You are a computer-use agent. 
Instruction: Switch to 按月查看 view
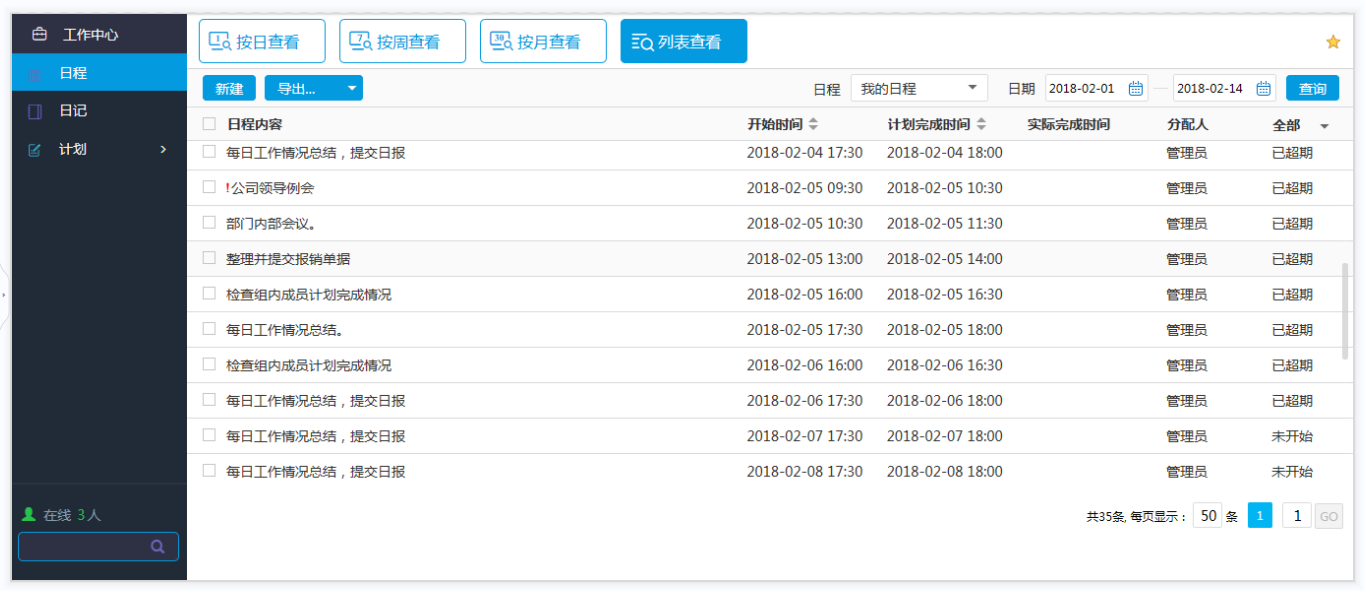(x=543, y=42)
